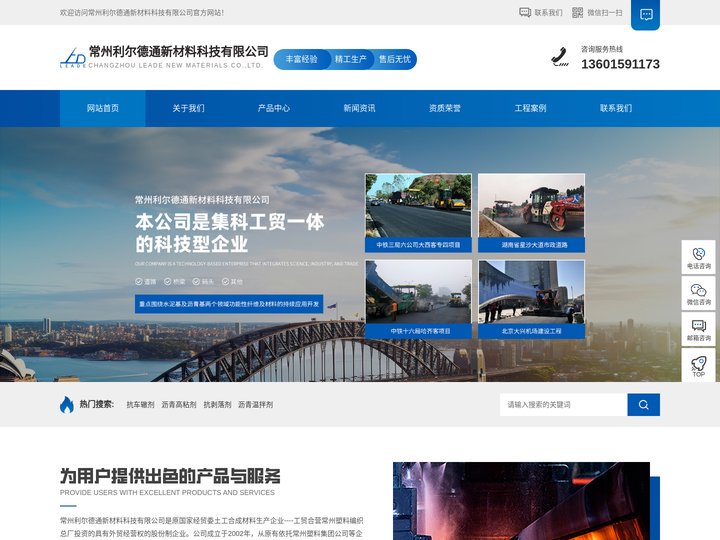Click the telephone handset icon beside hotline

(560, 57)
